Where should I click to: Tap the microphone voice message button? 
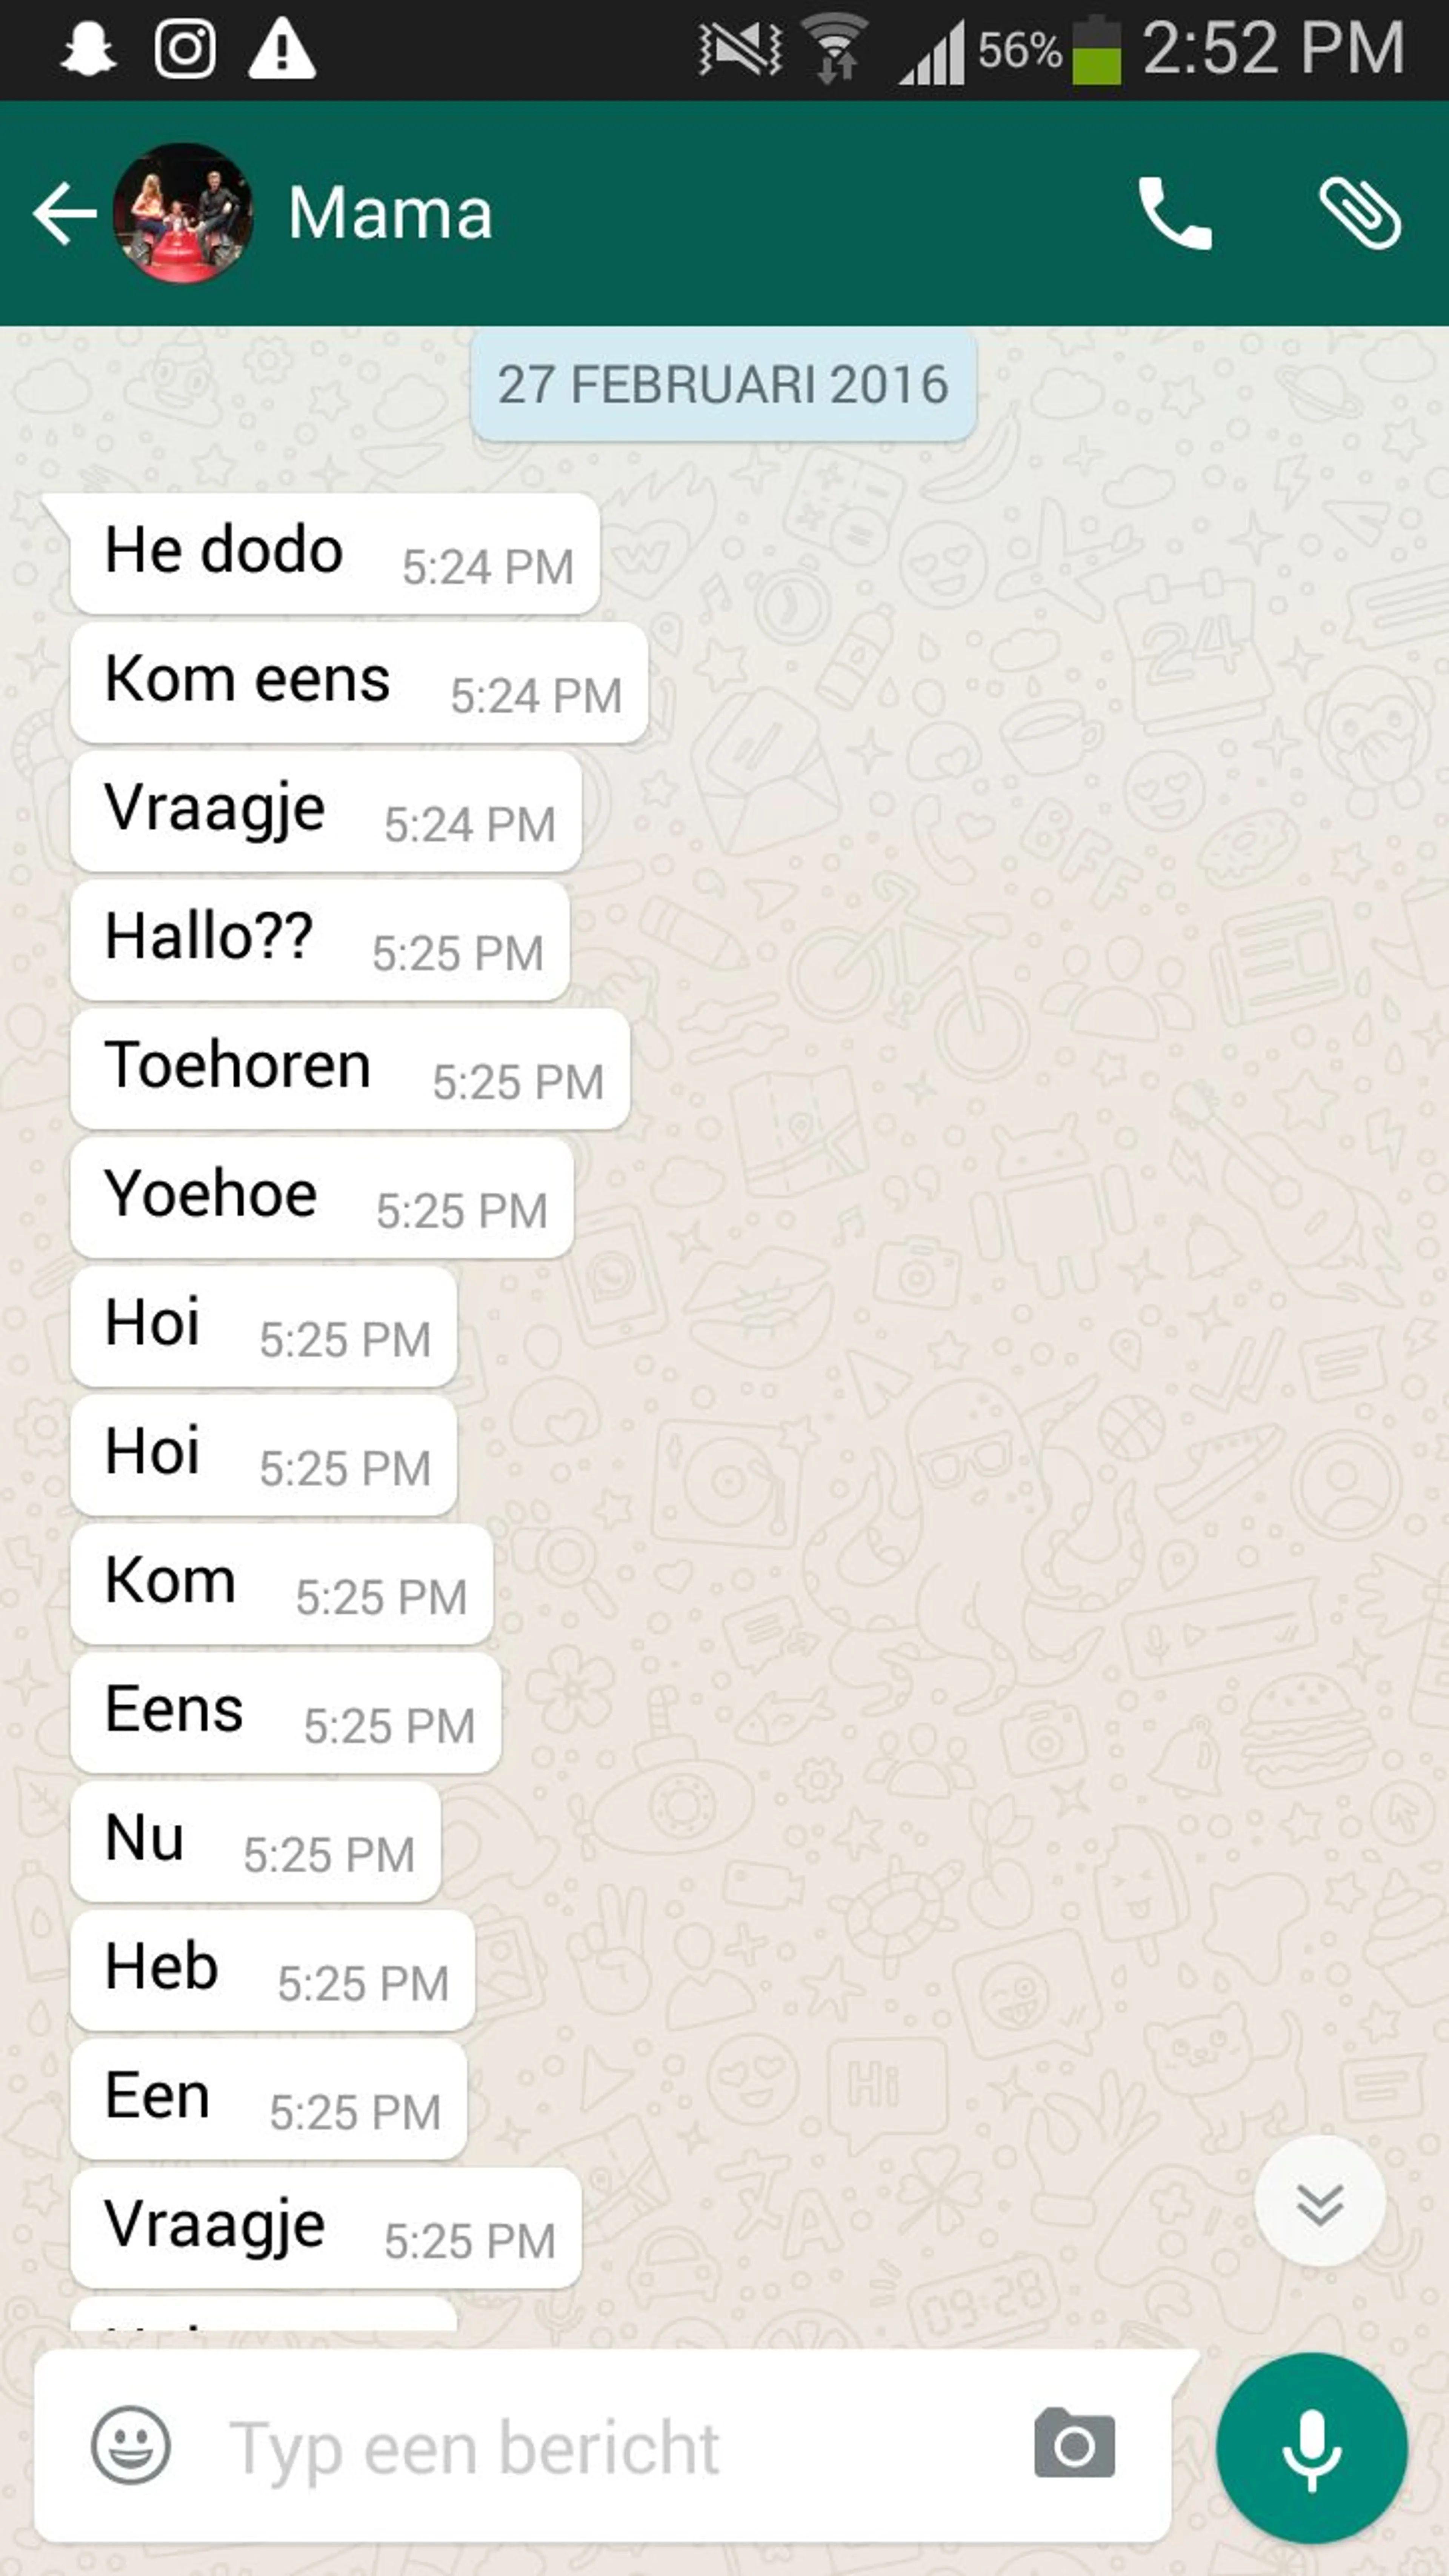[1311, 2448]
